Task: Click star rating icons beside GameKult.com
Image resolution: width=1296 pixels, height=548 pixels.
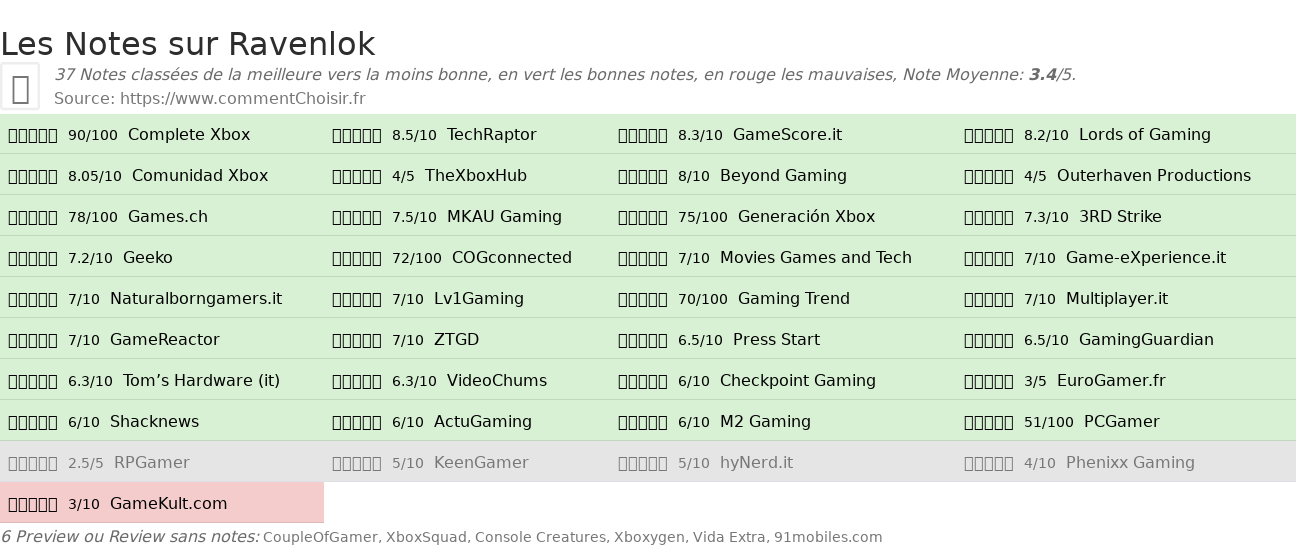Action: coord(33,504)
